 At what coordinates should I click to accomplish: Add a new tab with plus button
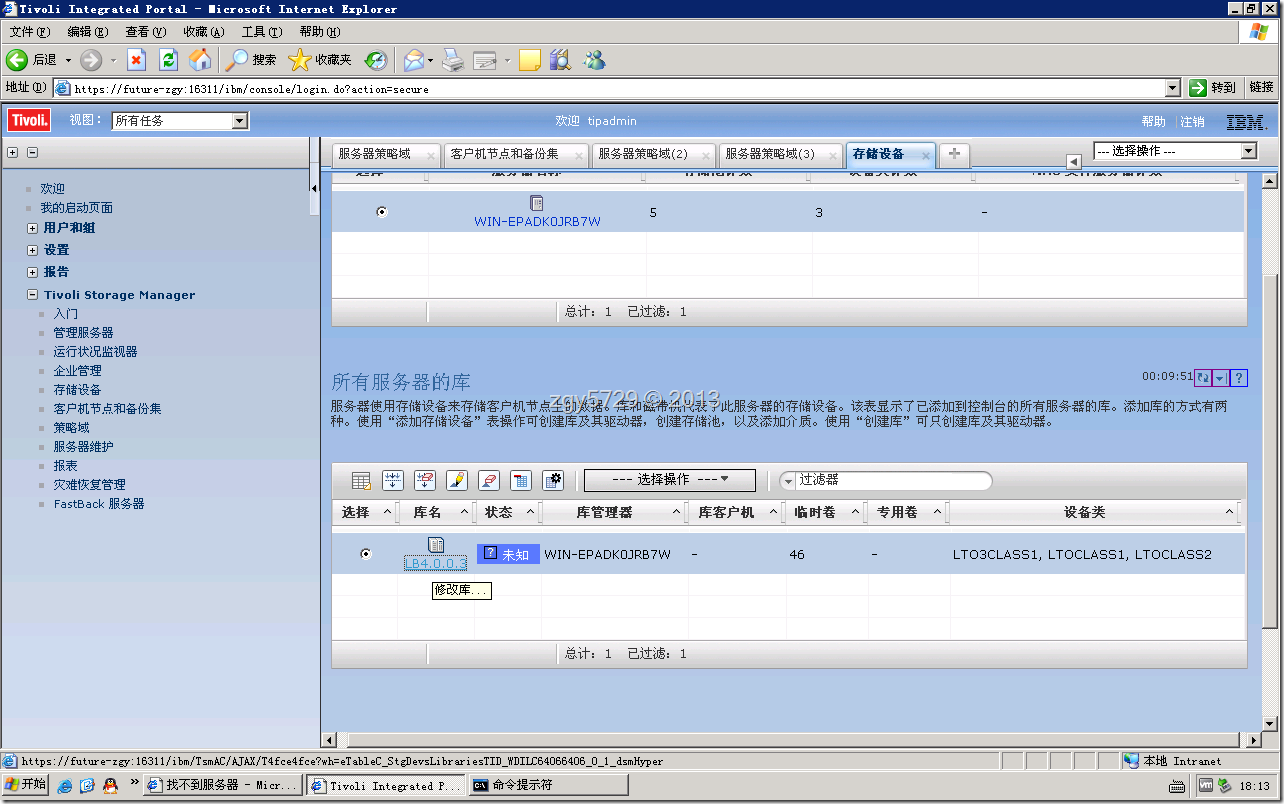click(954, 153)
